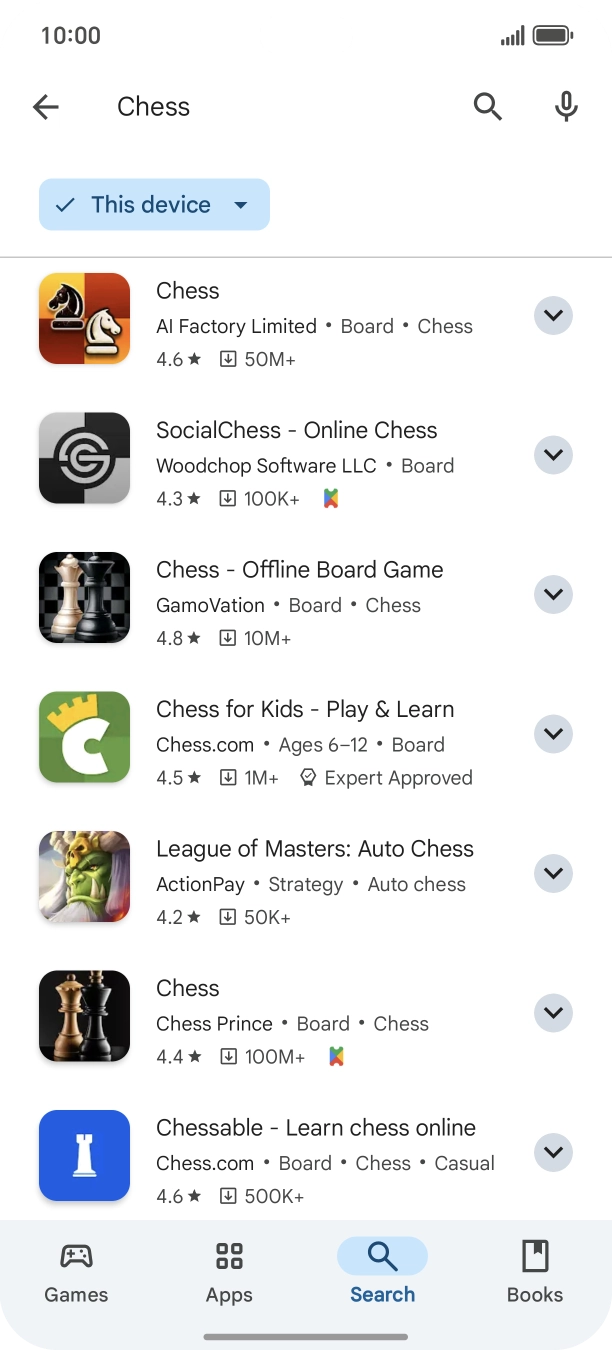
Task: Activate voice search microphone
Action: coord(566,106)
